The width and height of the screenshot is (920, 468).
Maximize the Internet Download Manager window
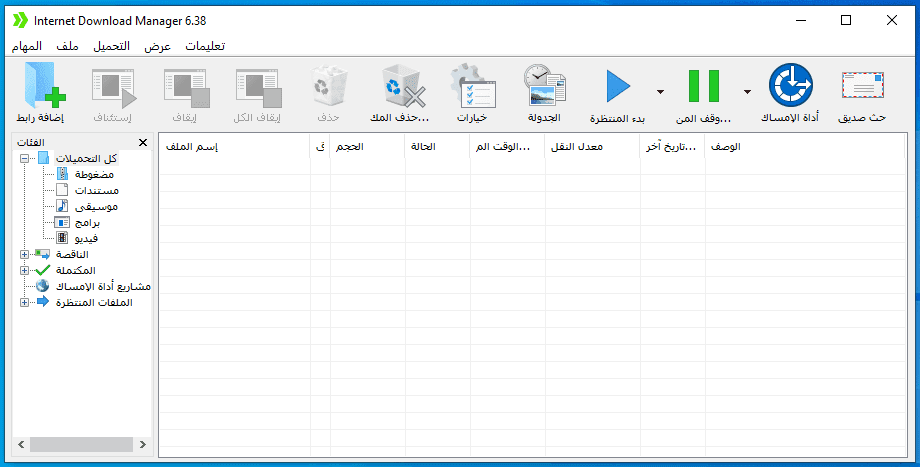845,21
